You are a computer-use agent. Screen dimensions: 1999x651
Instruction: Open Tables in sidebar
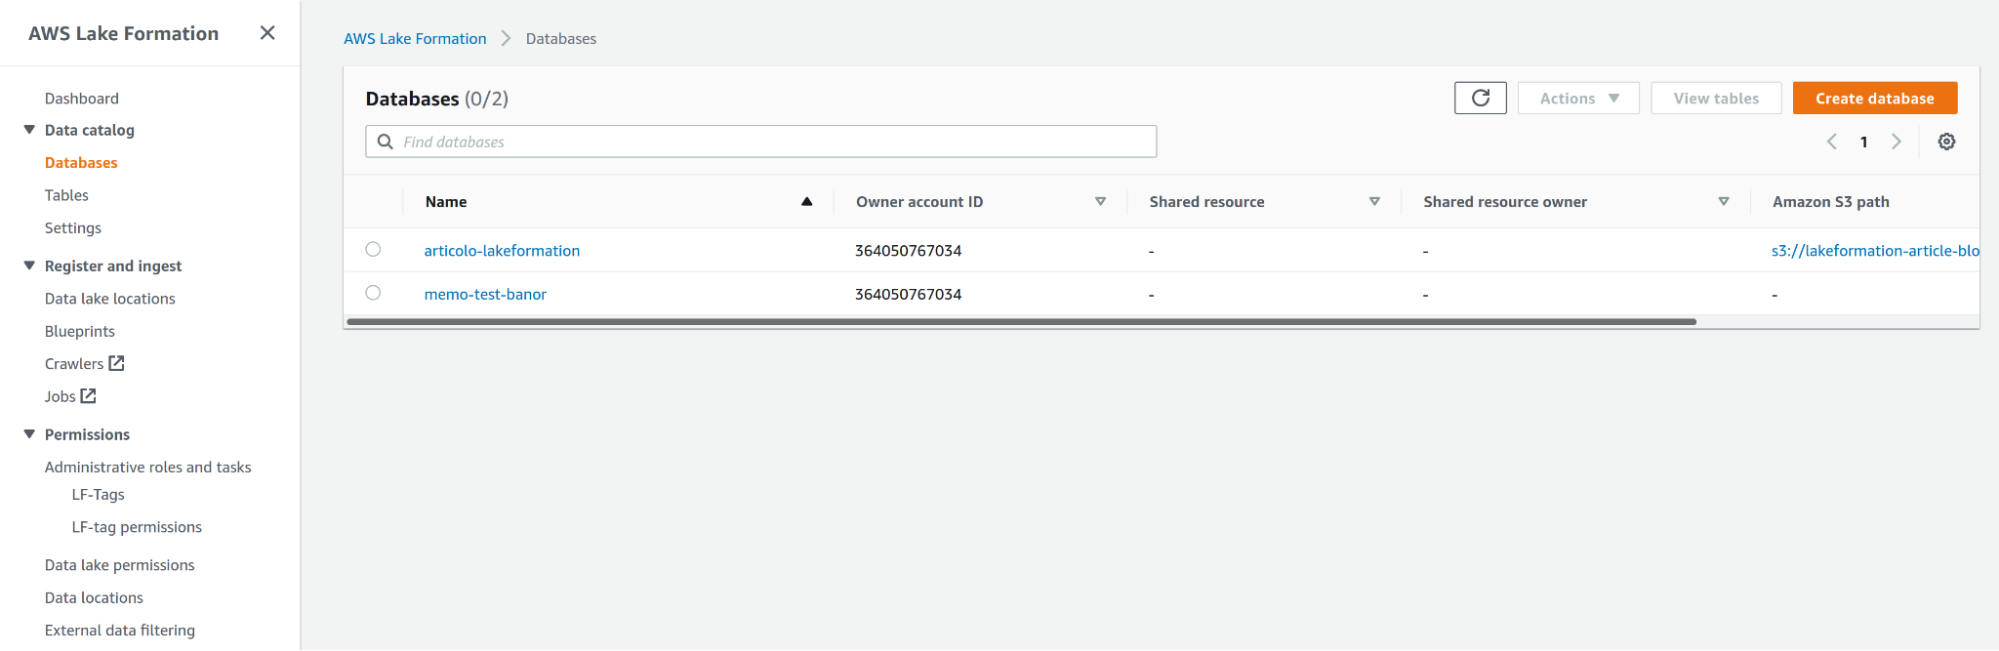(x=67, y=195)
